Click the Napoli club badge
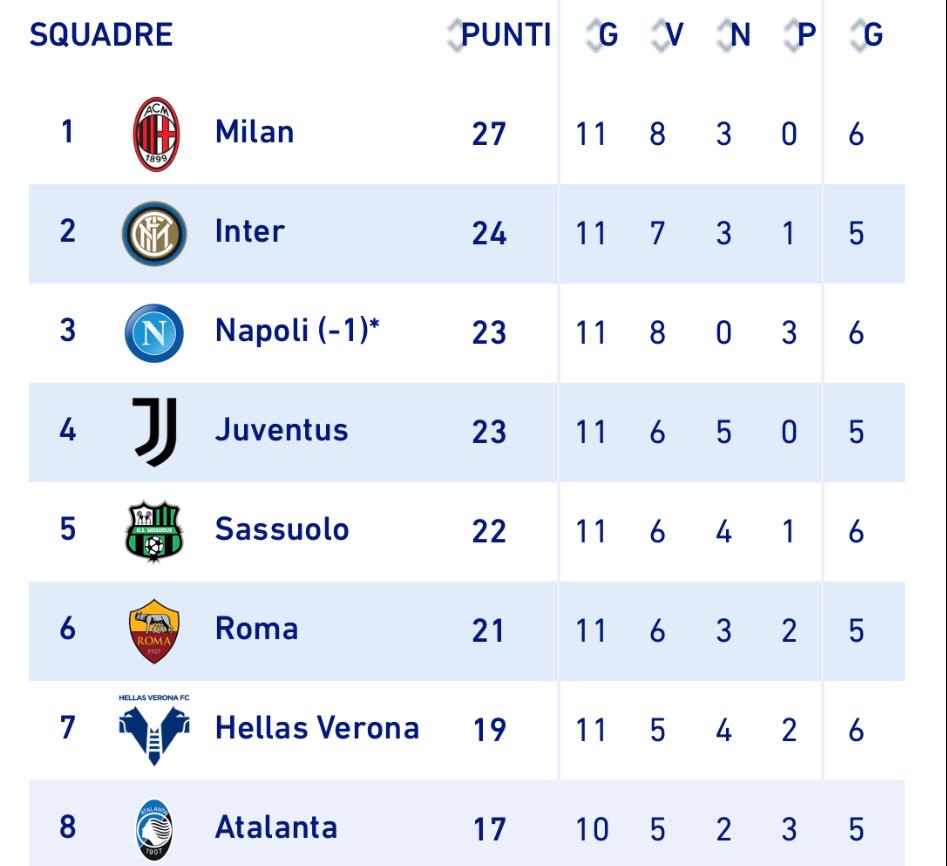 [x=155, y=333]
